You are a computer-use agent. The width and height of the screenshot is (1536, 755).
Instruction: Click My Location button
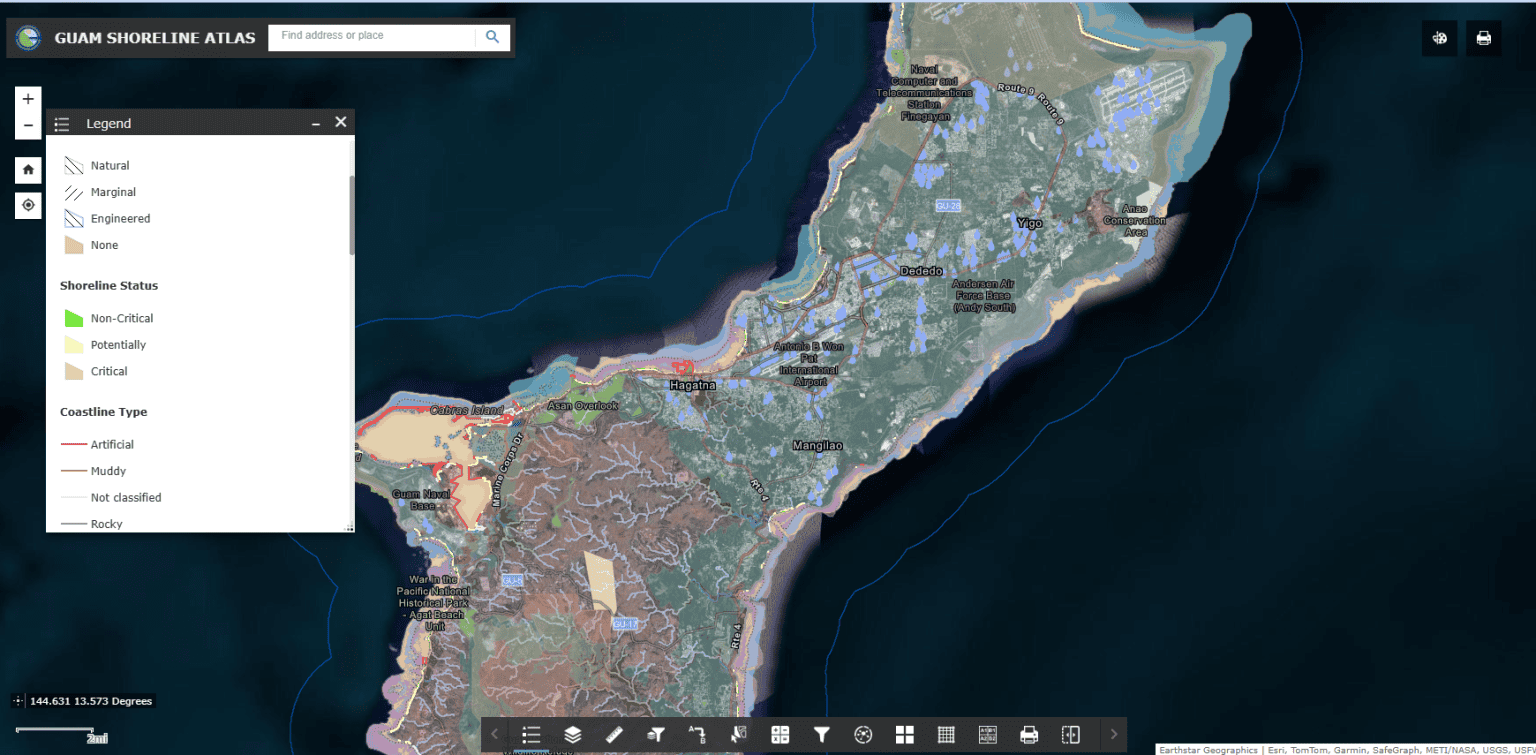tap(28, 205)
